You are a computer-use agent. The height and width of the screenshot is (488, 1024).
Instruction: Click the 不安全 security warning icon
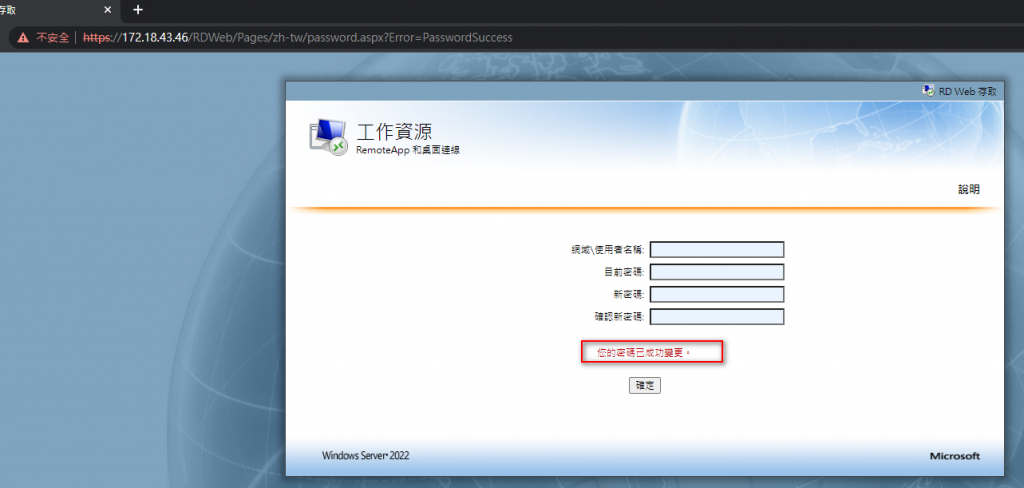pyautogui.click(x=24, y=37)
